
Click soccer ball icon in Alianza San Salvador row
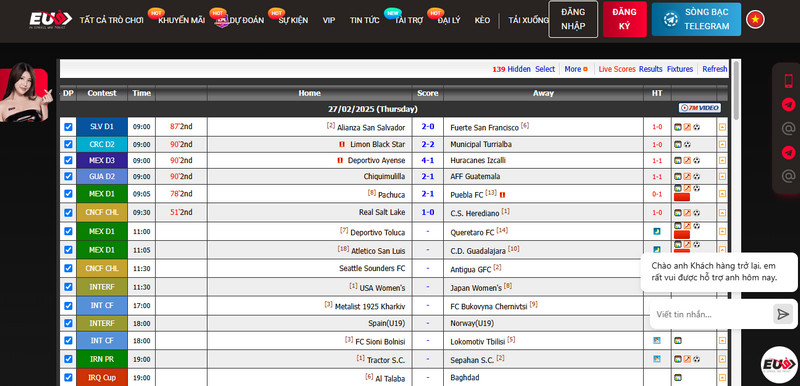[696, 127]
